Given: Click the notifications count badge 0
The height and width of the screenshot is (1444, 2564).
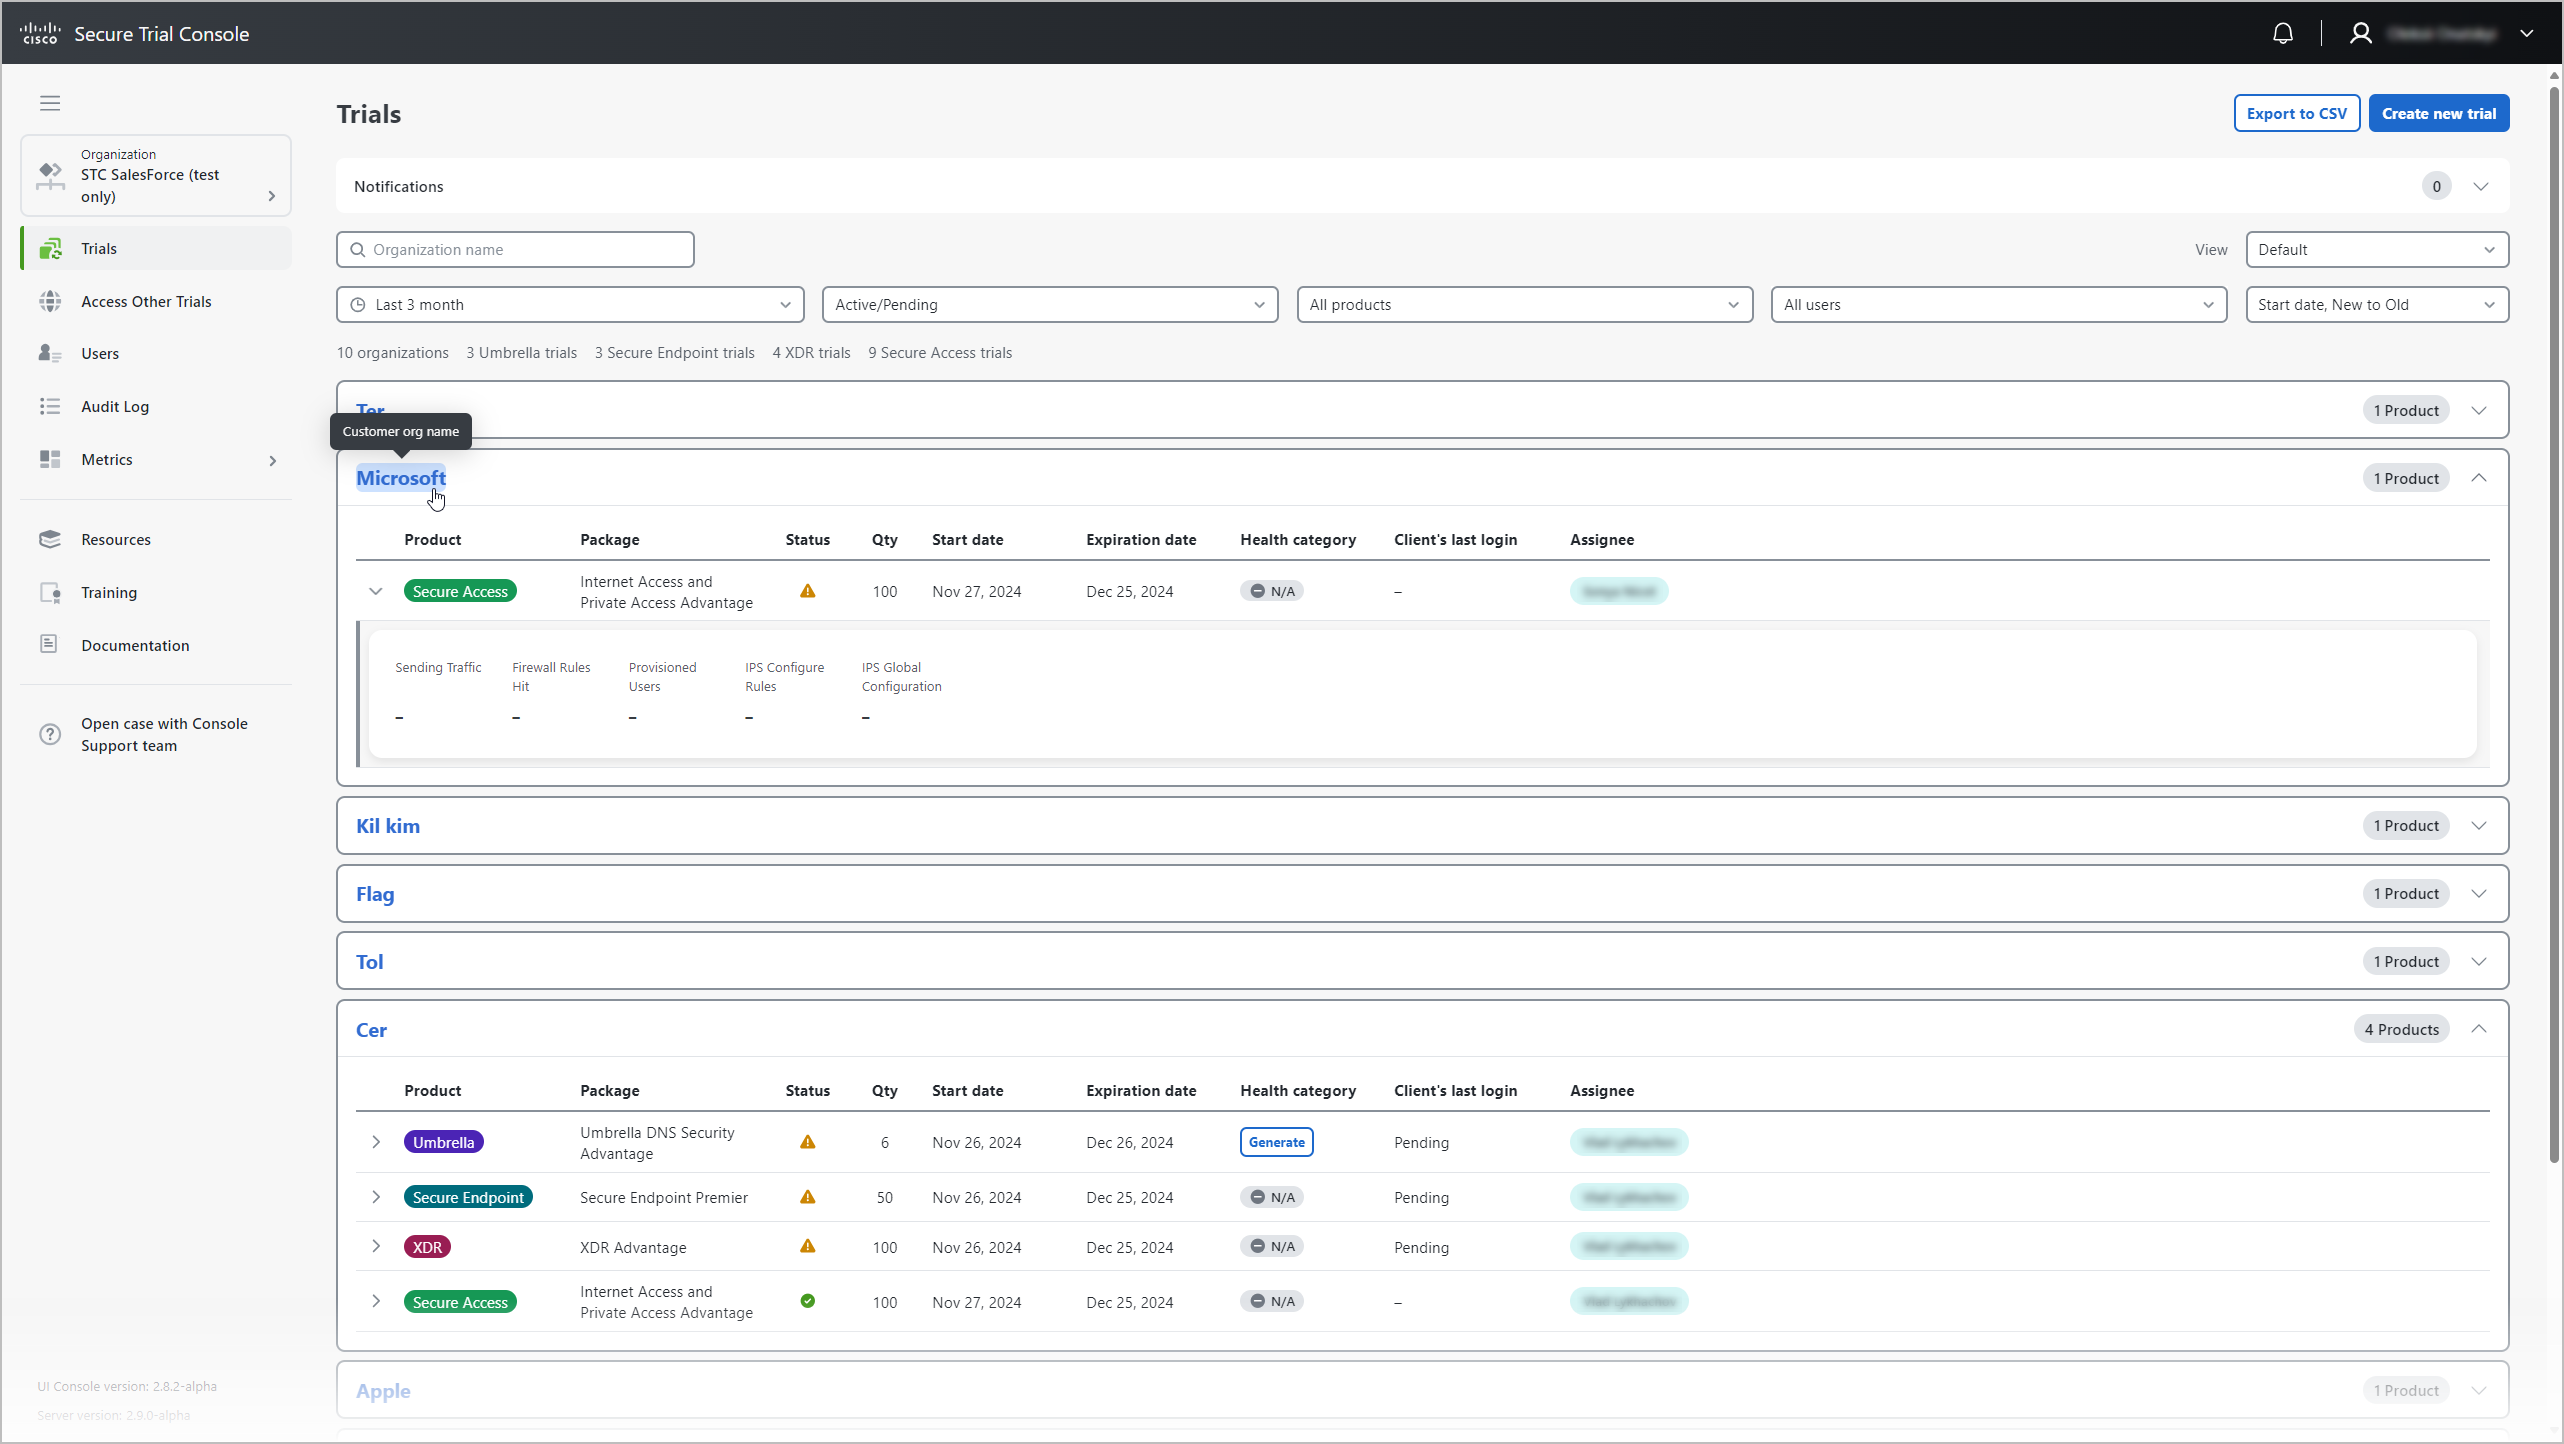Looking at the screenshot, I should [x=2436, y=186].
